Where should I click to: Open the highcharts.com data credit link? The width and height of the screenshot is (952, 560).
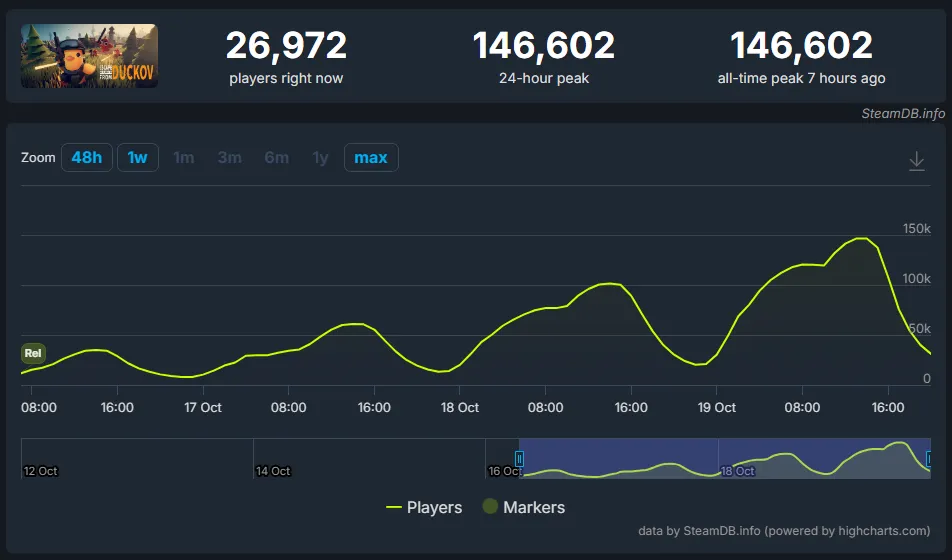pos(784,531)
